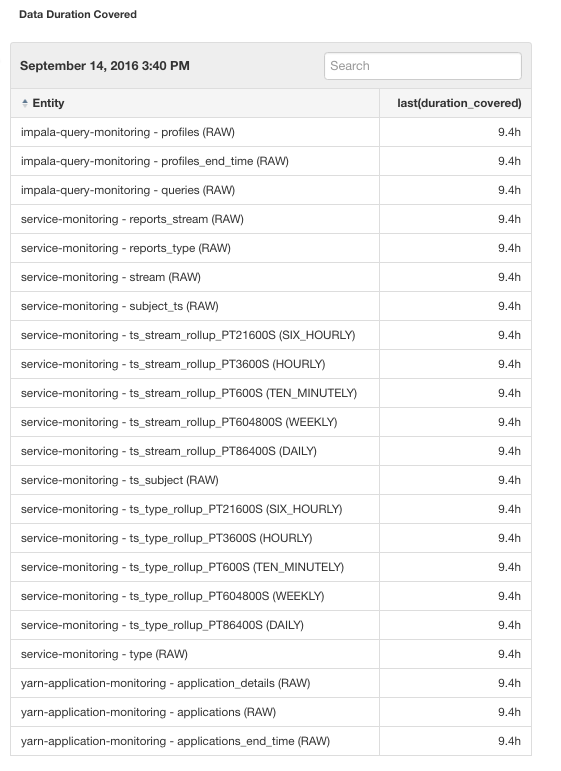Select the service-monitoring stream (RAW) row
The height and width of the screenshot is (771, 561).
pyautogui.click(x=271, y=277)
